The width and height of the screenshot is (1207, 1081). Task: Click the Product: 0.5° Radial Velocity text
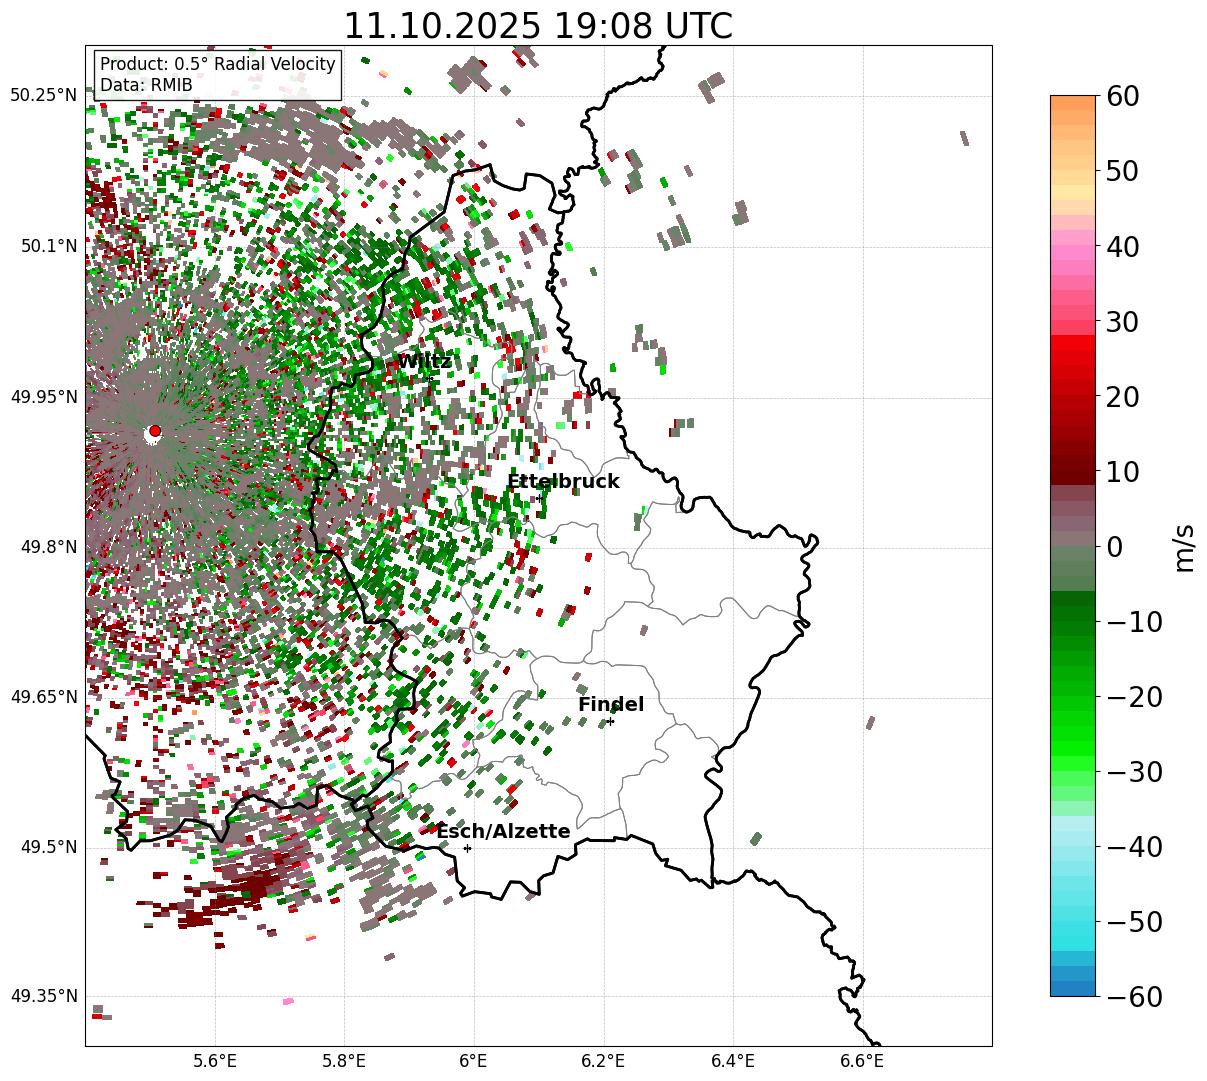tap(218, 64)
